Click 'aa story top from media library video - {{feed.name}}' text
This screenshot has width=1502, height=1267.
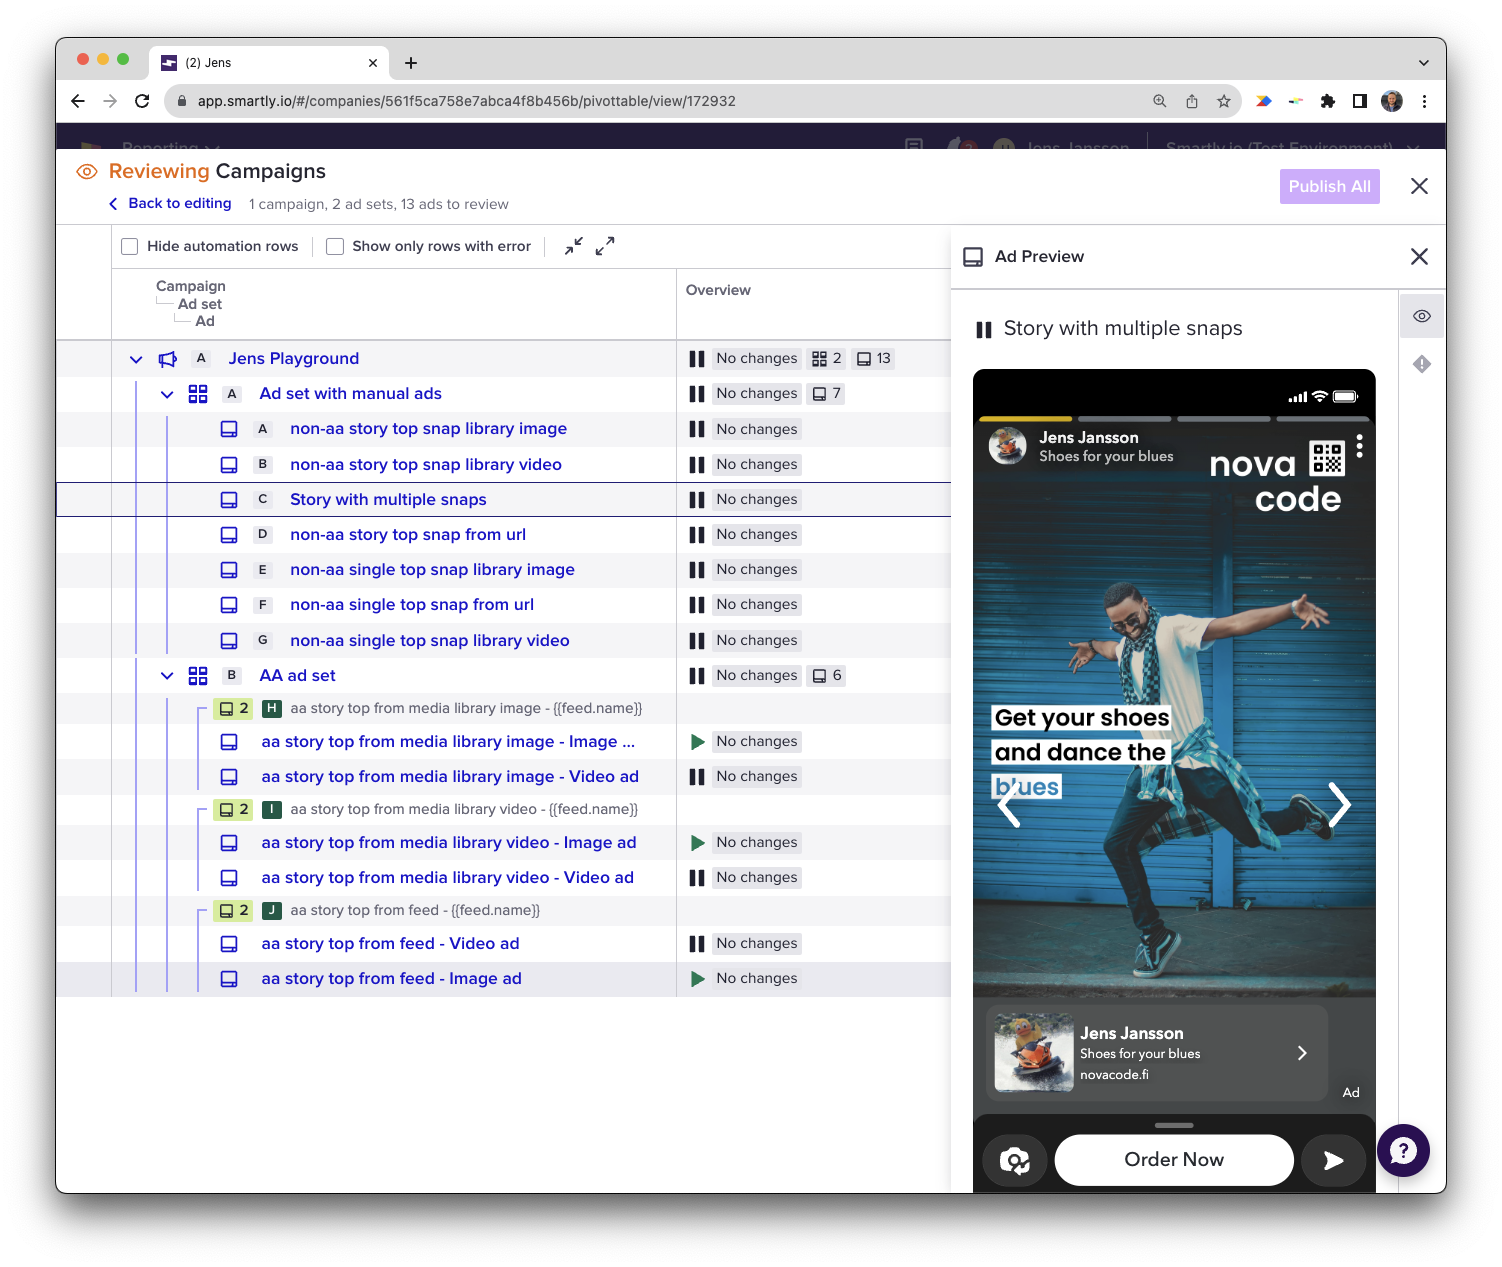tap(464, 809)
